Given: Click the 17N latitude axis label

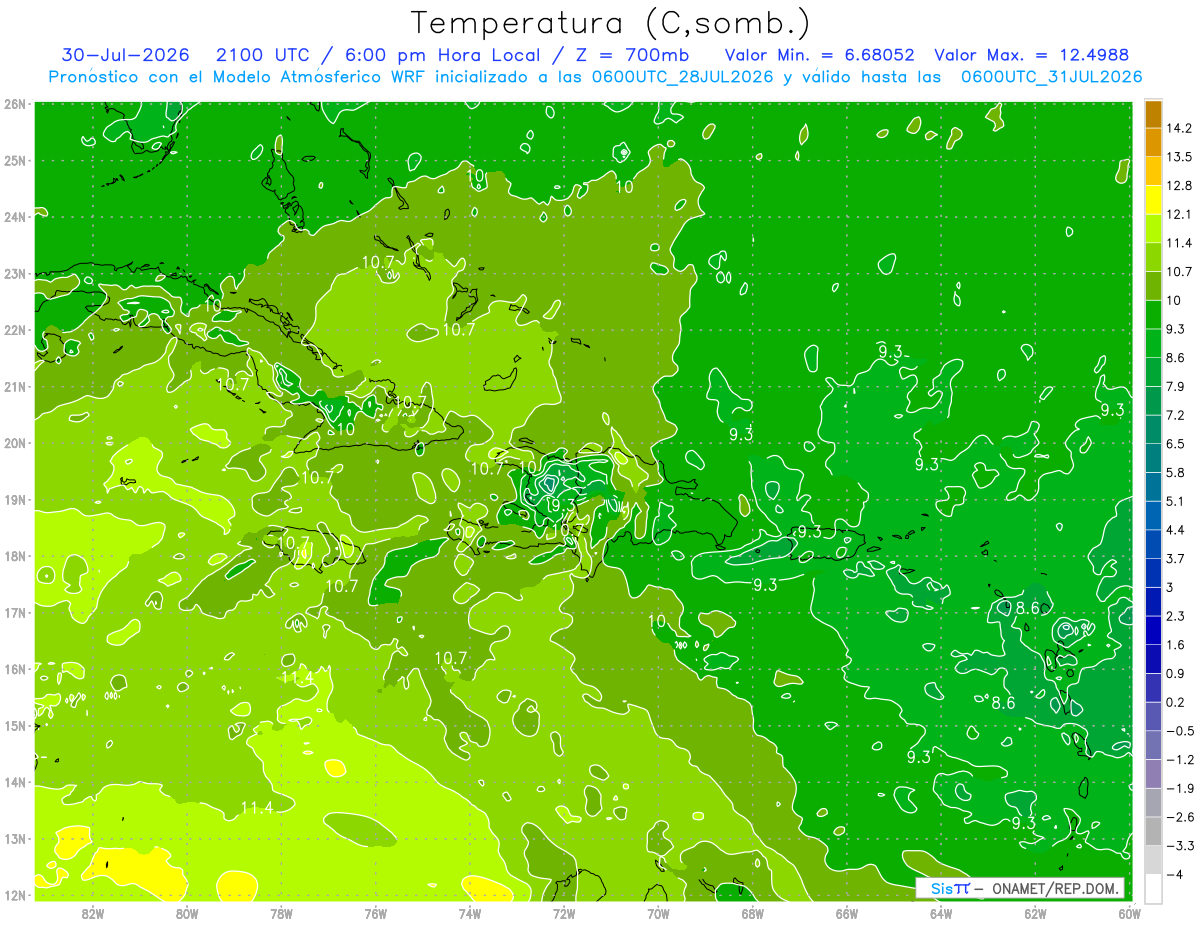Looking at the screenshot, I should 14,612.
